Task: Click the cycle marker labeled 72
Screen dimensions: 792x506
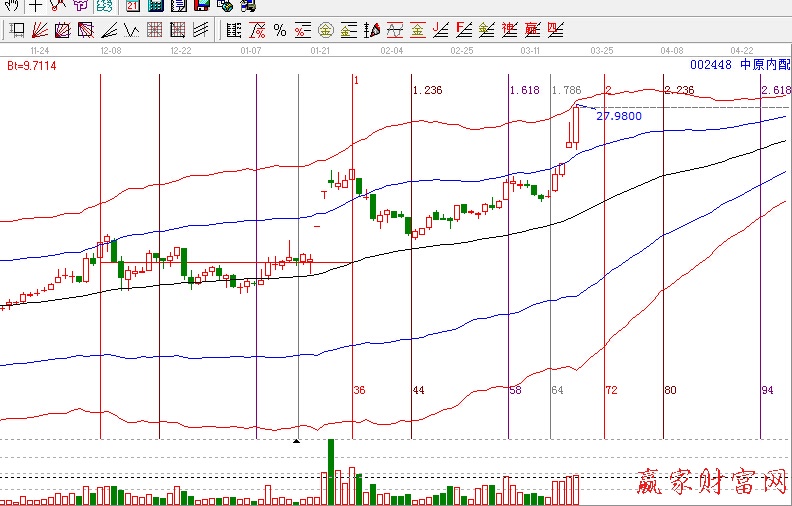Action: coord(611,388)
